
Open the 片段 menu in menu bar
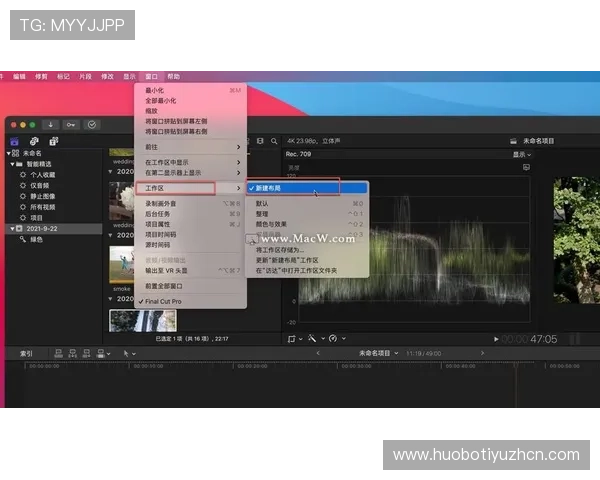point(85,77)
